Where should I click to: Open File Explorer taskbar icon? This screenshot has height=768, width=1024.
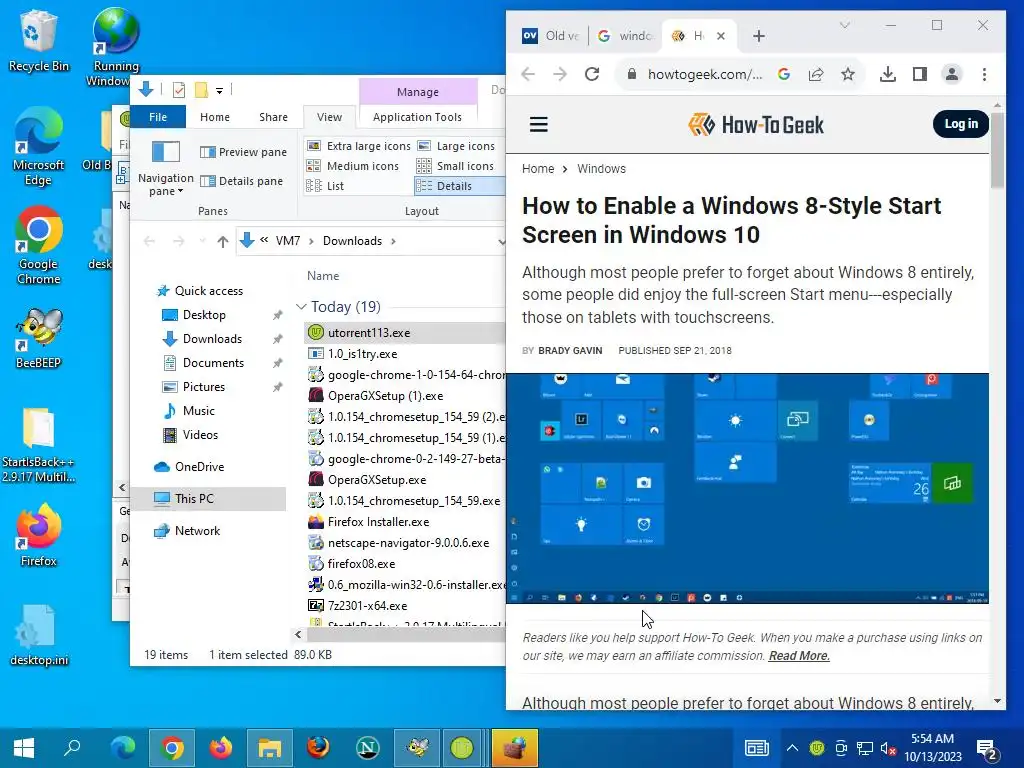click(269, 747)
